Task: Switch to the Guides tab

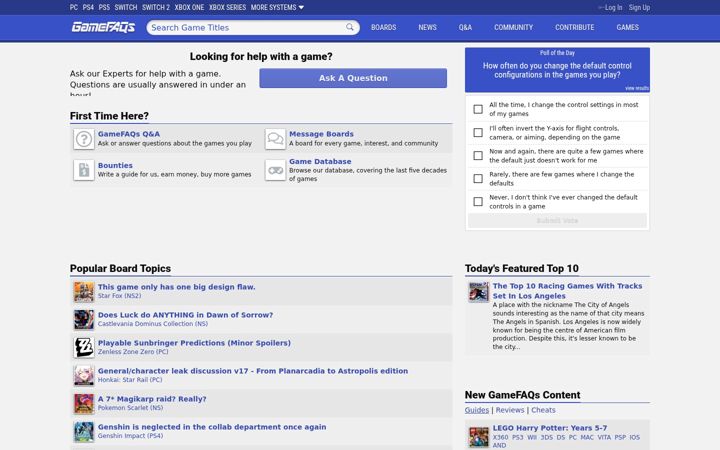Action: tap(477, 410)
